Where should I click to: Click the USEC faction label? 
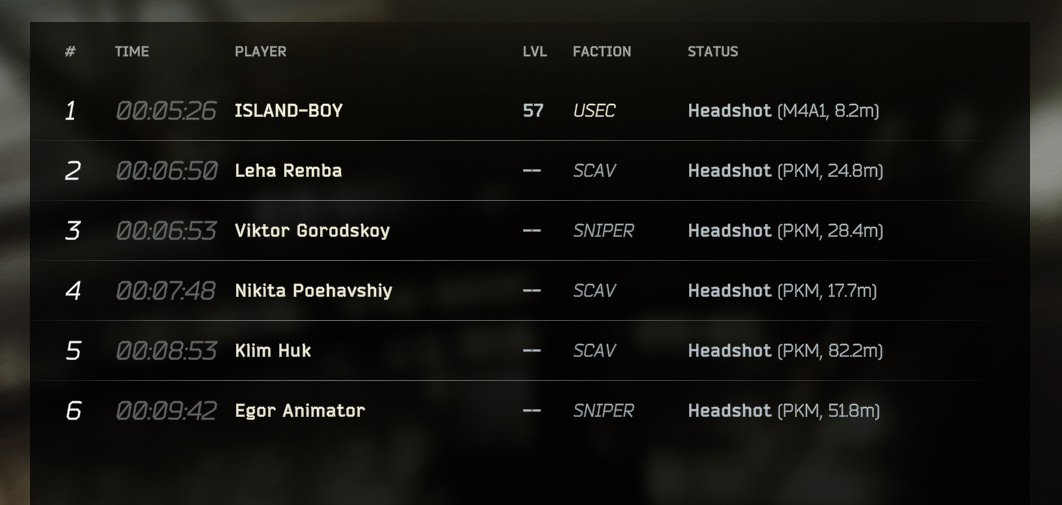tap(594, 111)
